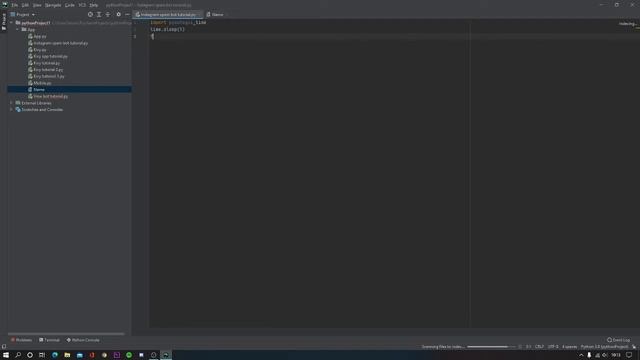Open the volume control in system tray
The width and height of the screenshot is (640, 360).
[x=604, y=355]
